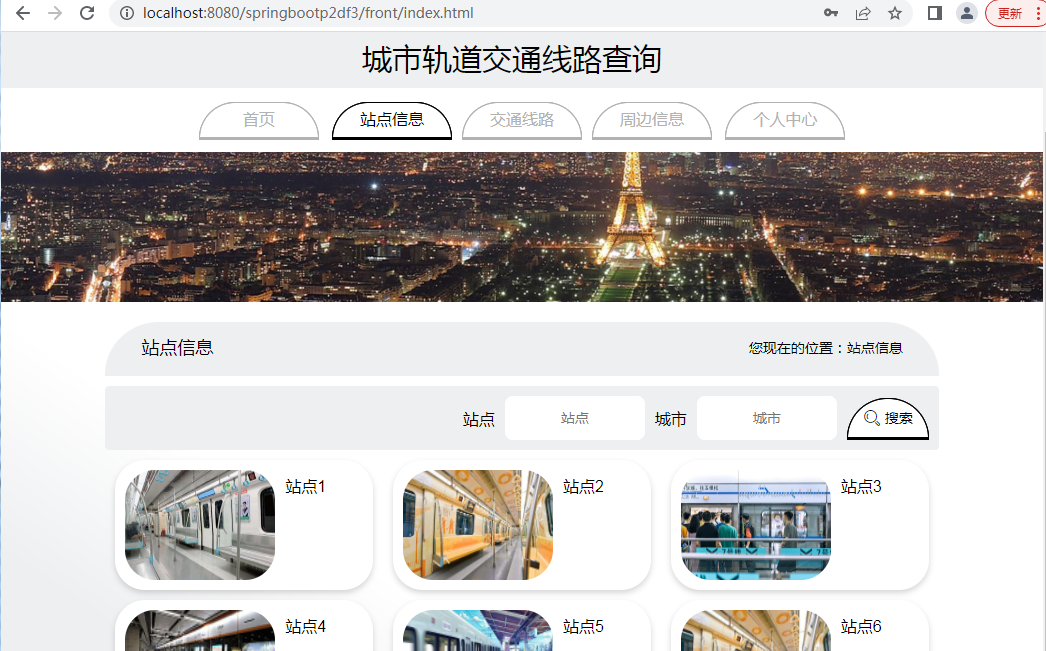Open the 站点4 image thumbnail
Screen dimensions: 1046x651
(199, 630)
